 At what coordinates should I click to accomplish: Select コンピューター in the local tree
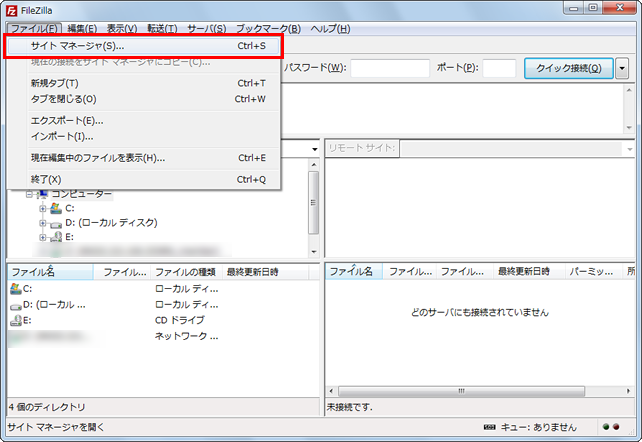(81, 194)
